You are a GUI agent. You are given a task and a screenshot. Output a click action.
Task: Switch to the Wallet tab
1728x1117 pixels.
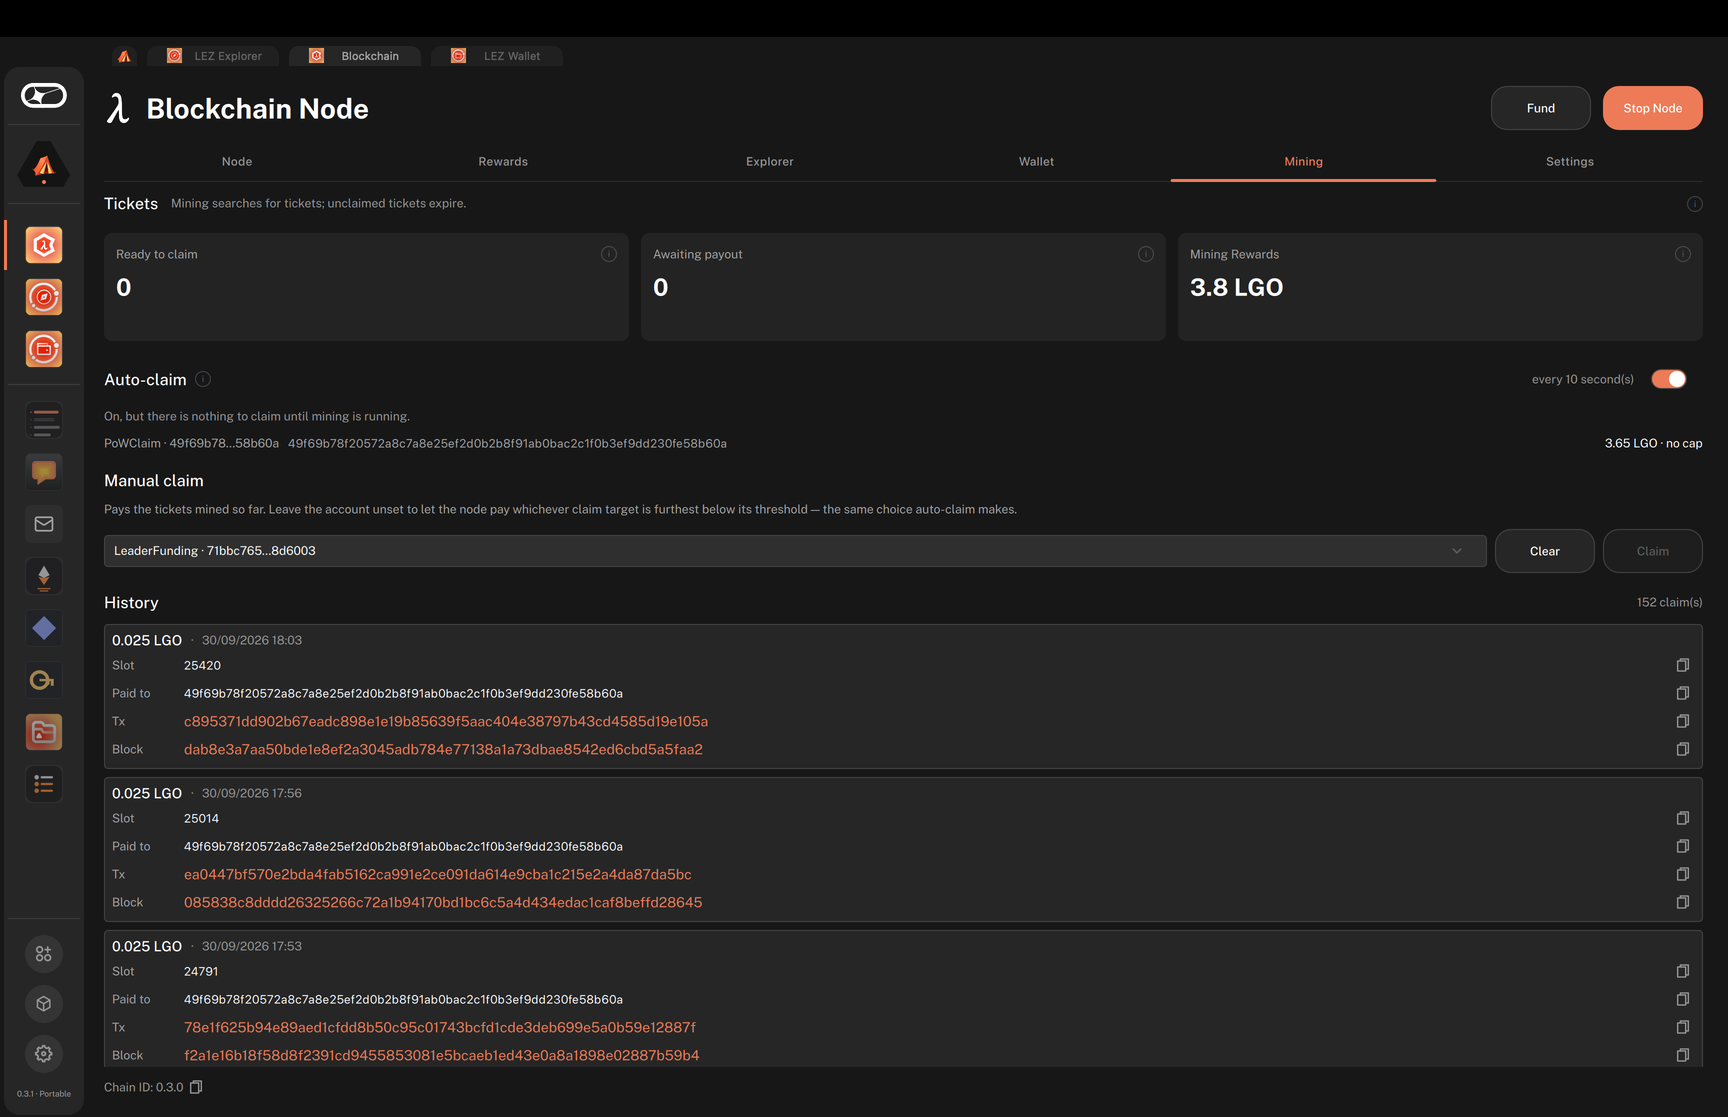click(1036, 161)
